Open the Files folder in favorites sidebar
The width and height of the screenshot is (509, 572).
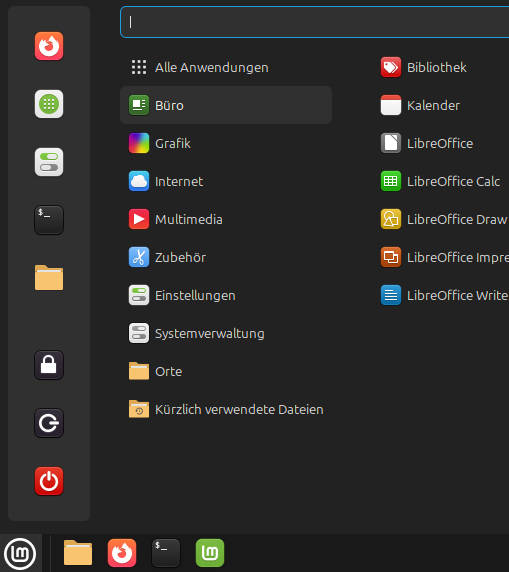click(x=49, y=278)
